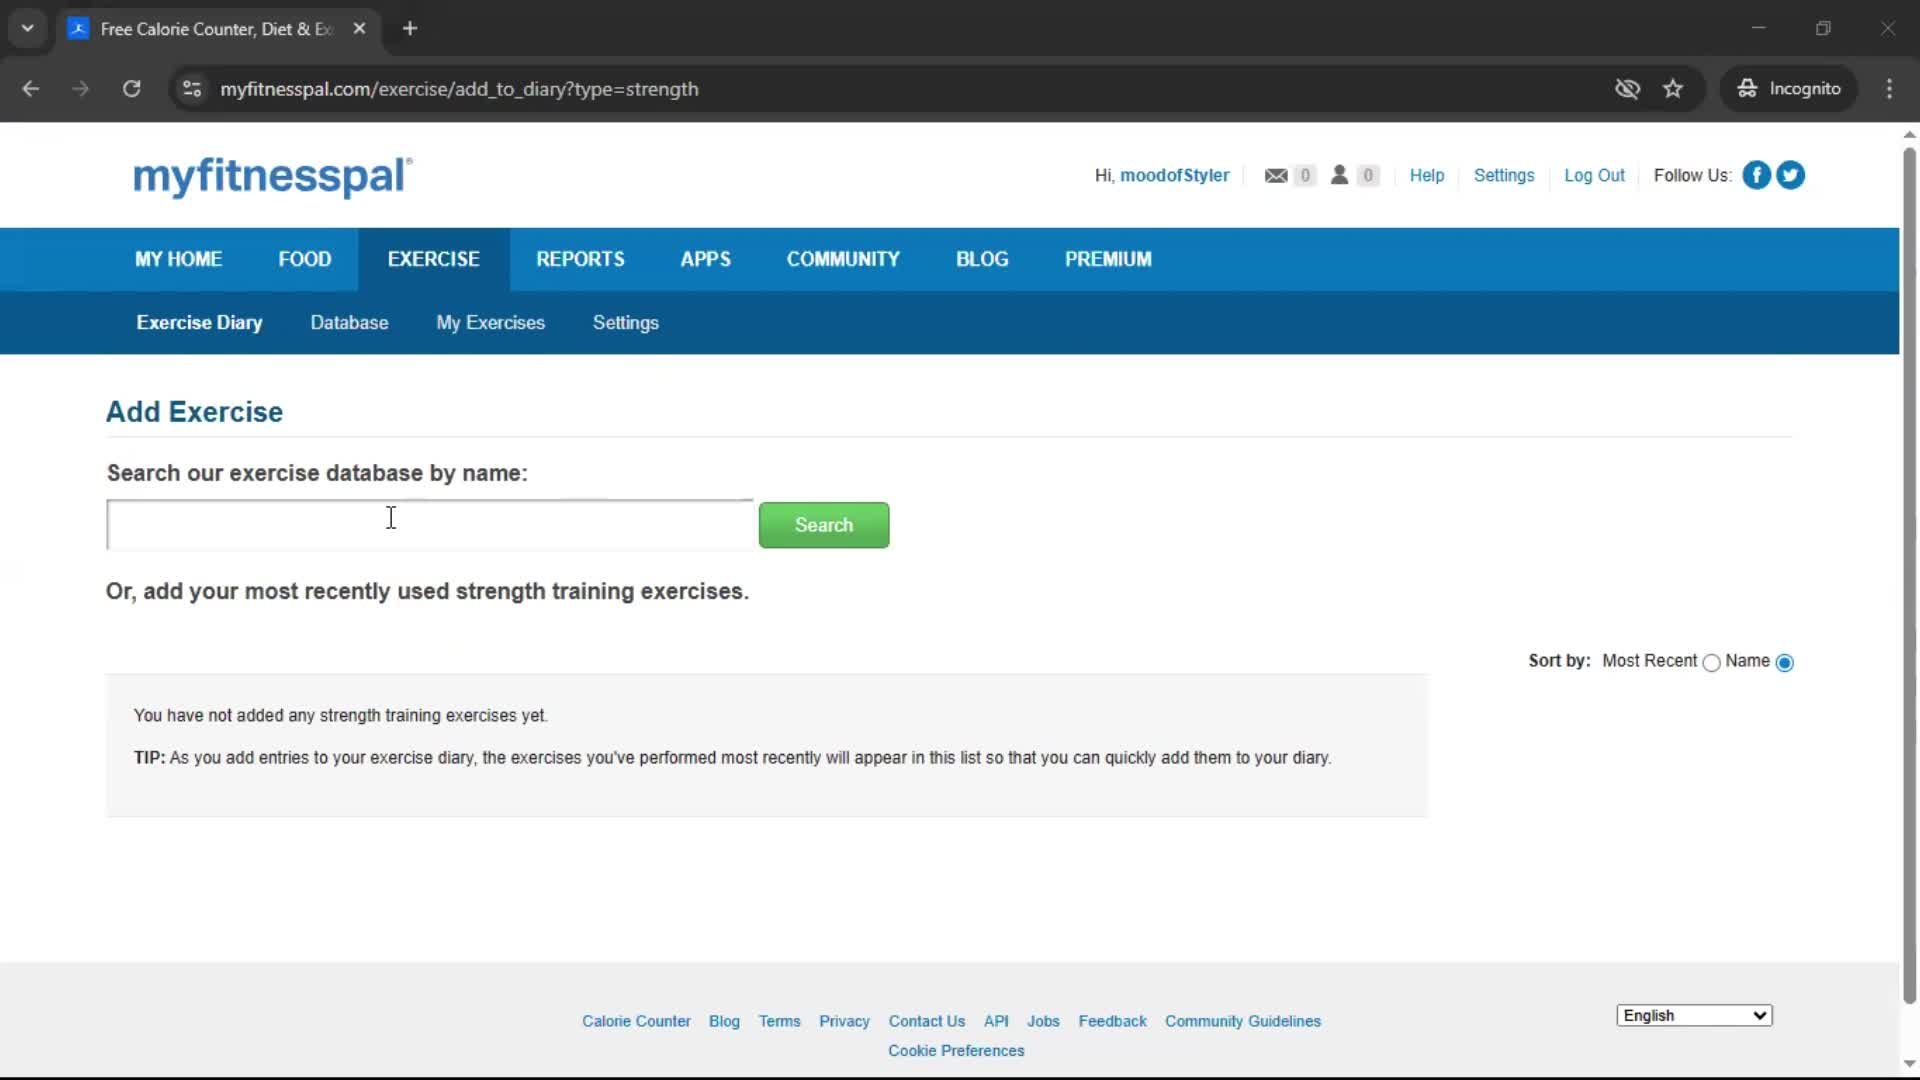Screen dimensions: 1920x1080
Task: Reload the page with the refresh icon
Action: [x=131, y=89]
